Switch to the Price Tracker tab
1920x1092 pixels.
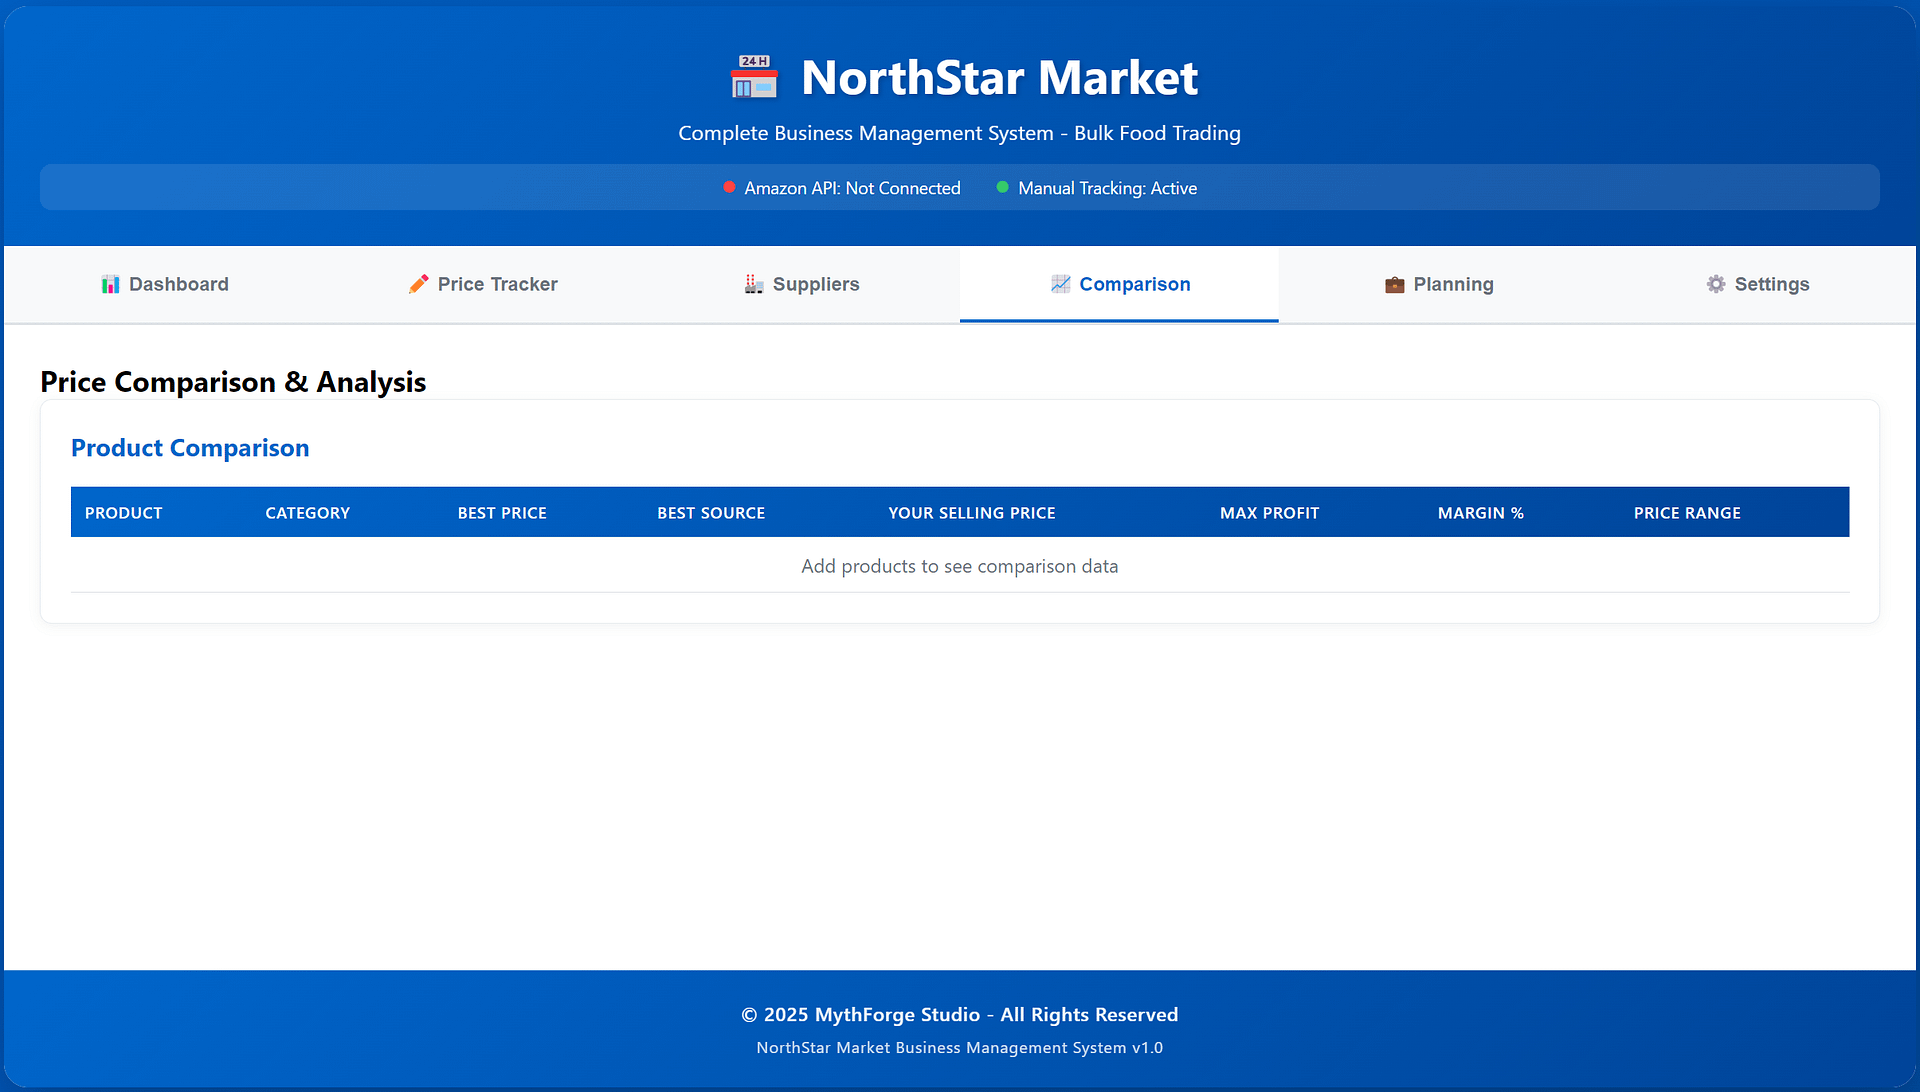[497, 284]
